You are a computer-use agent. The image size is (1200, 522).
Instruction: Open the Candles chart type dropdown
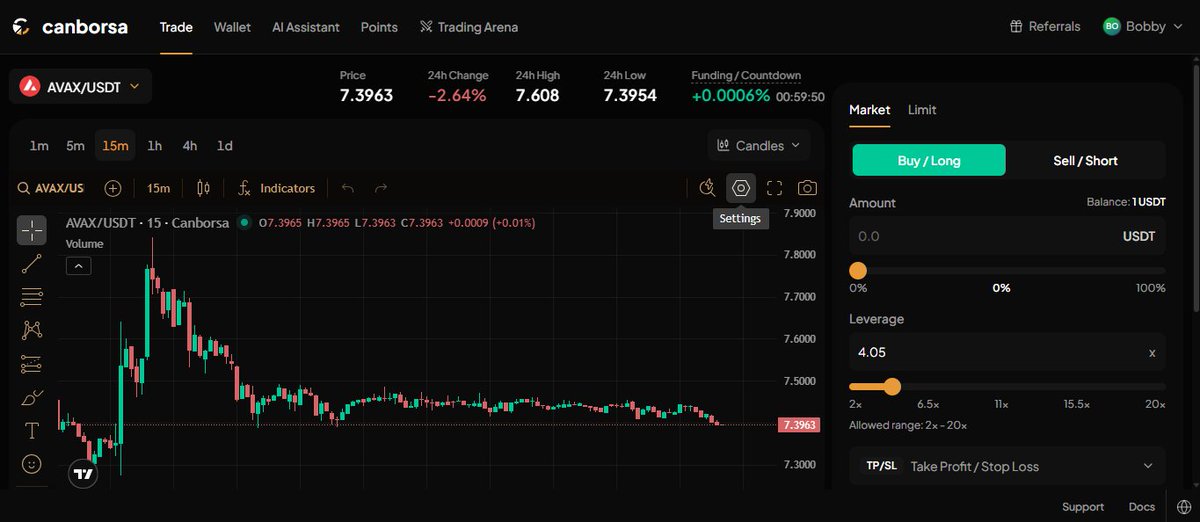[759, 146]
